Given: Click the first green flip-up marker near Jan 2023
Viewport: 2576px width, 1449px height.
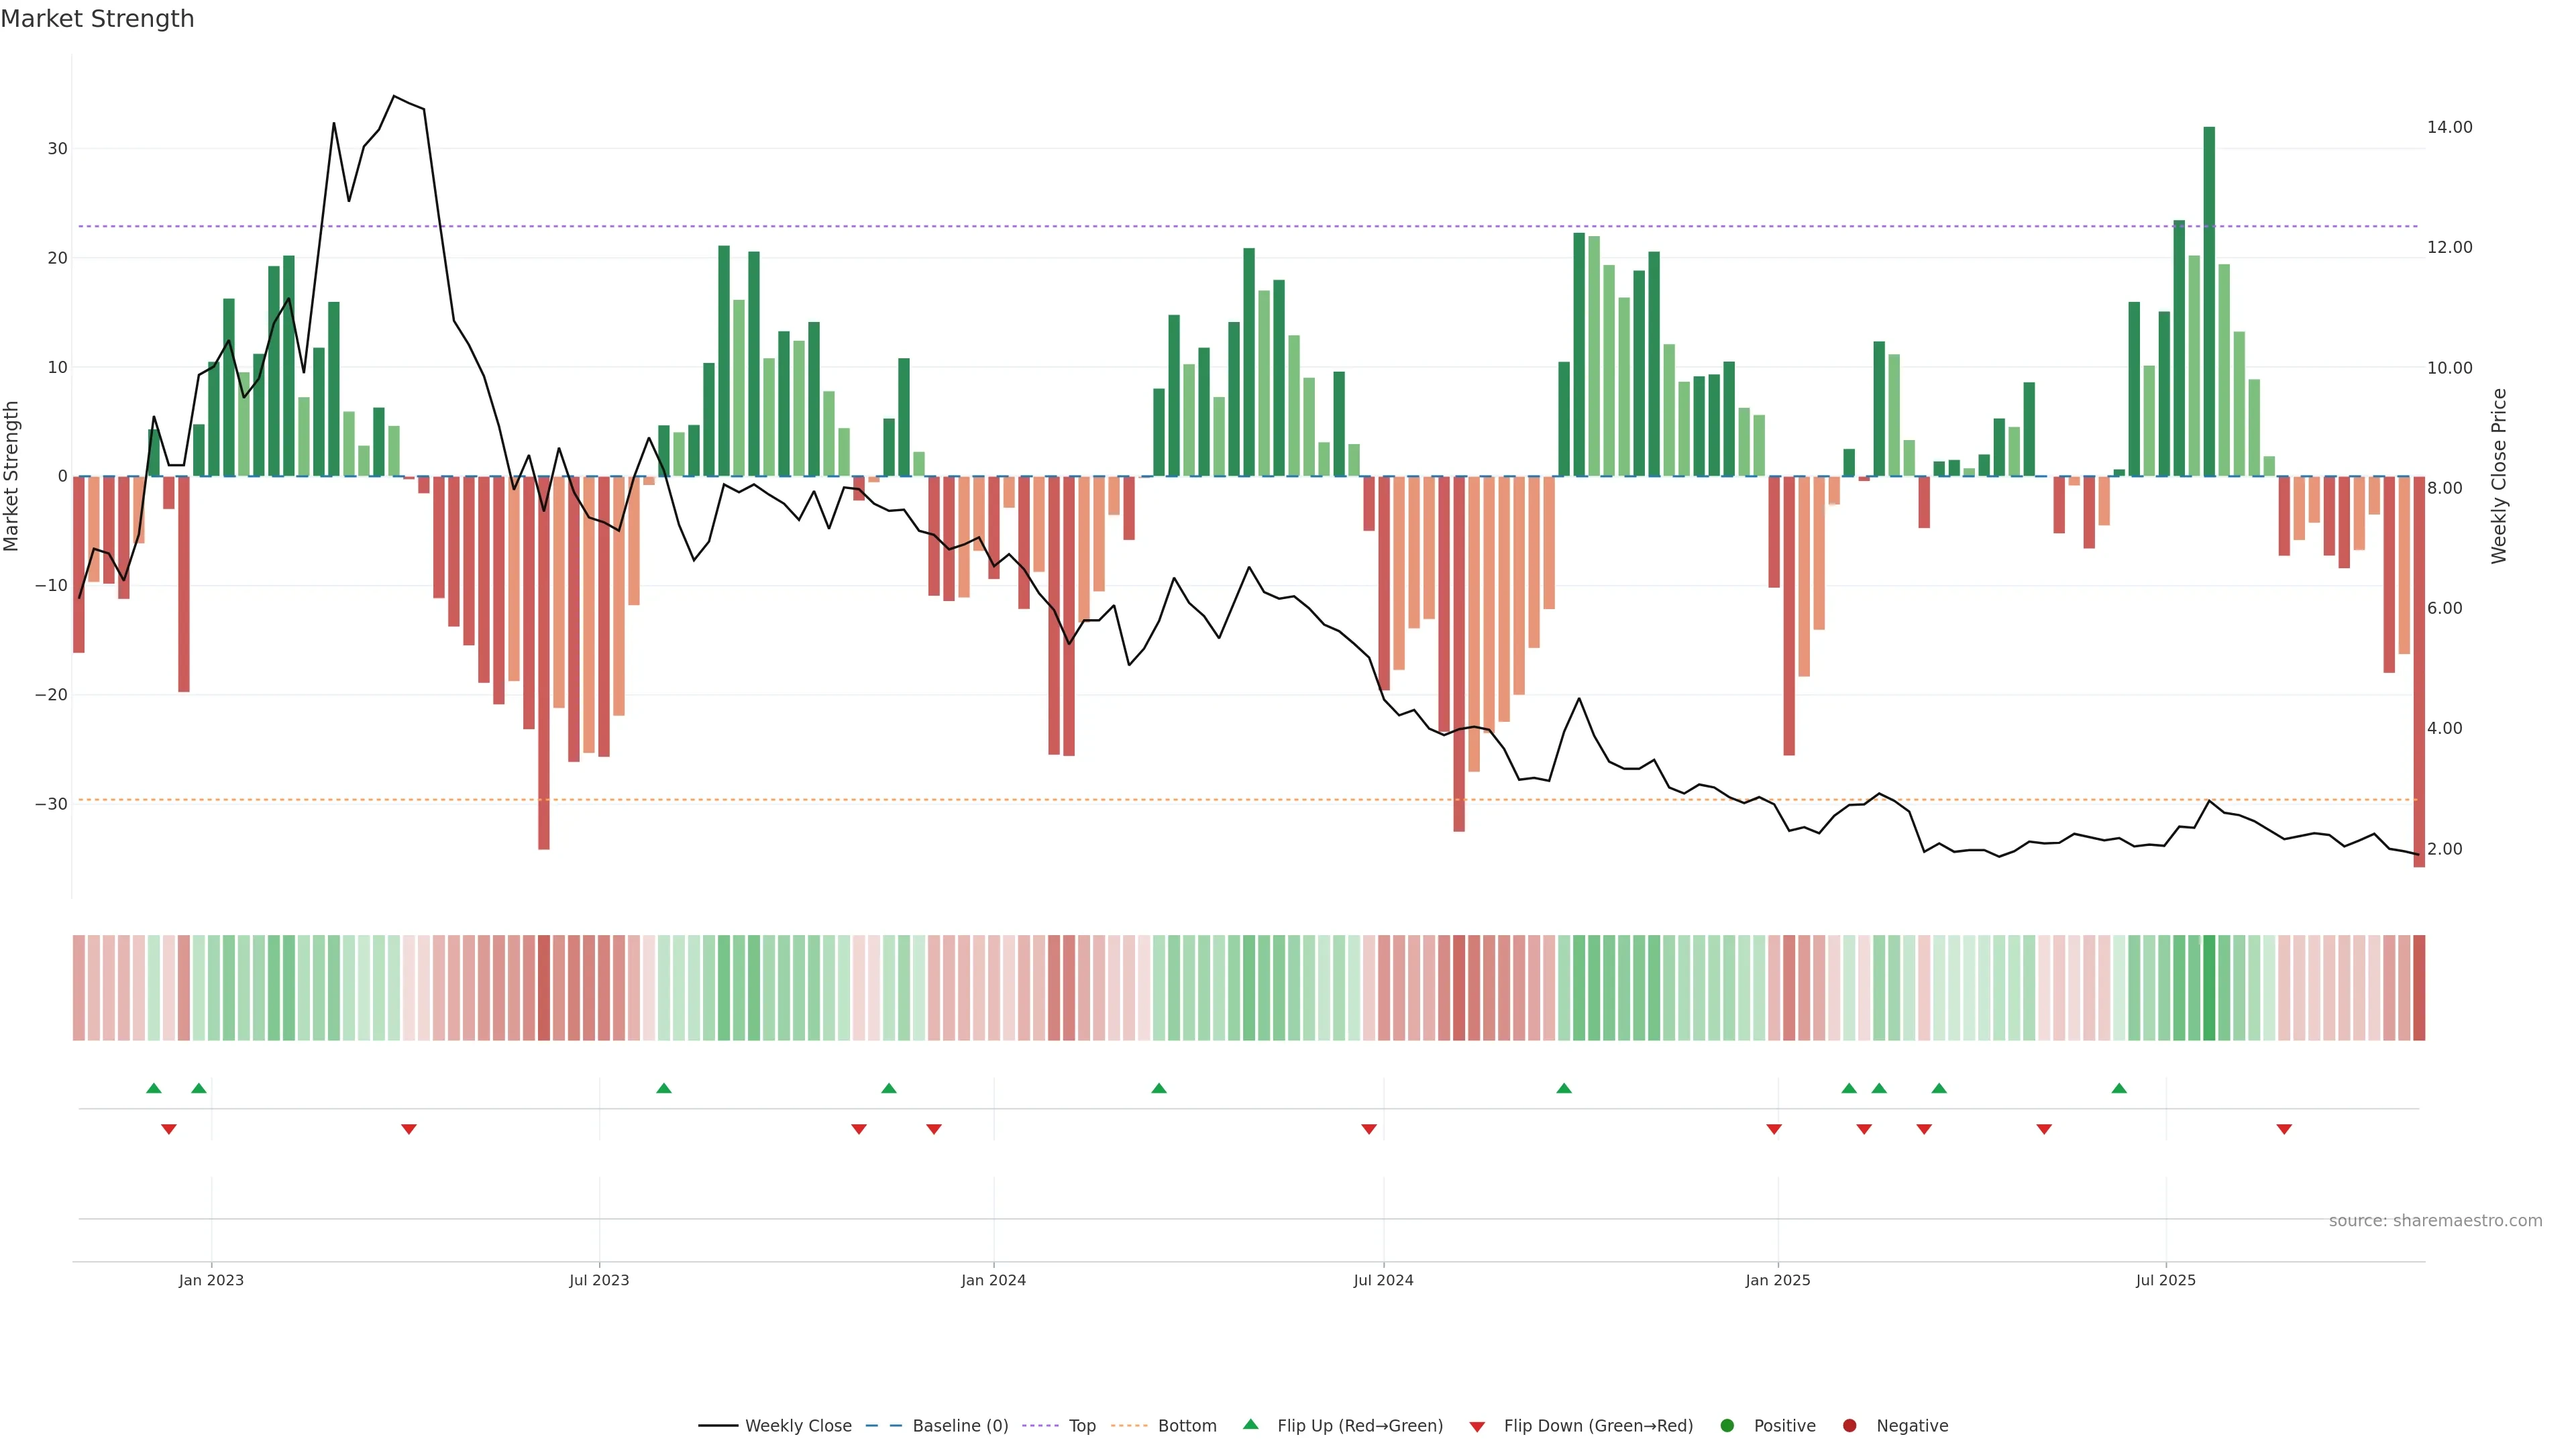Looking at the screenshot, I should point(154,1088).
